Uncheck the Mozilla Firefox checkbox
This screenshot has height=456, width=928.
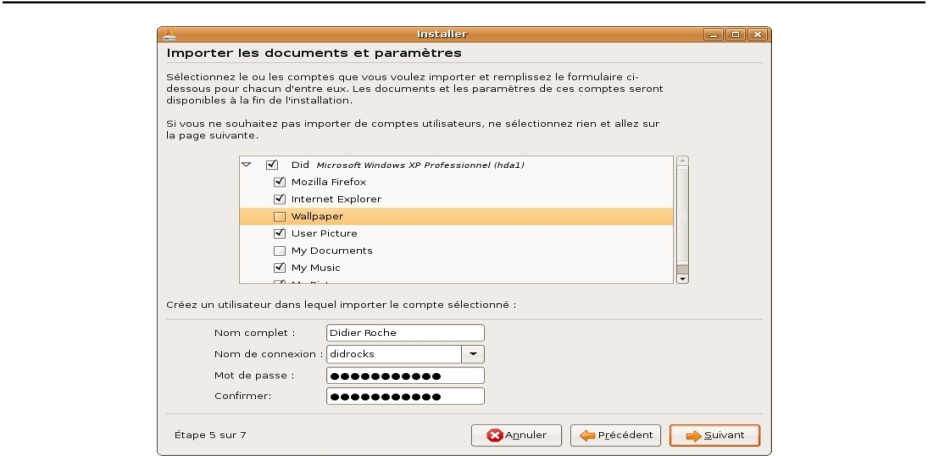[x=280, y=182]
